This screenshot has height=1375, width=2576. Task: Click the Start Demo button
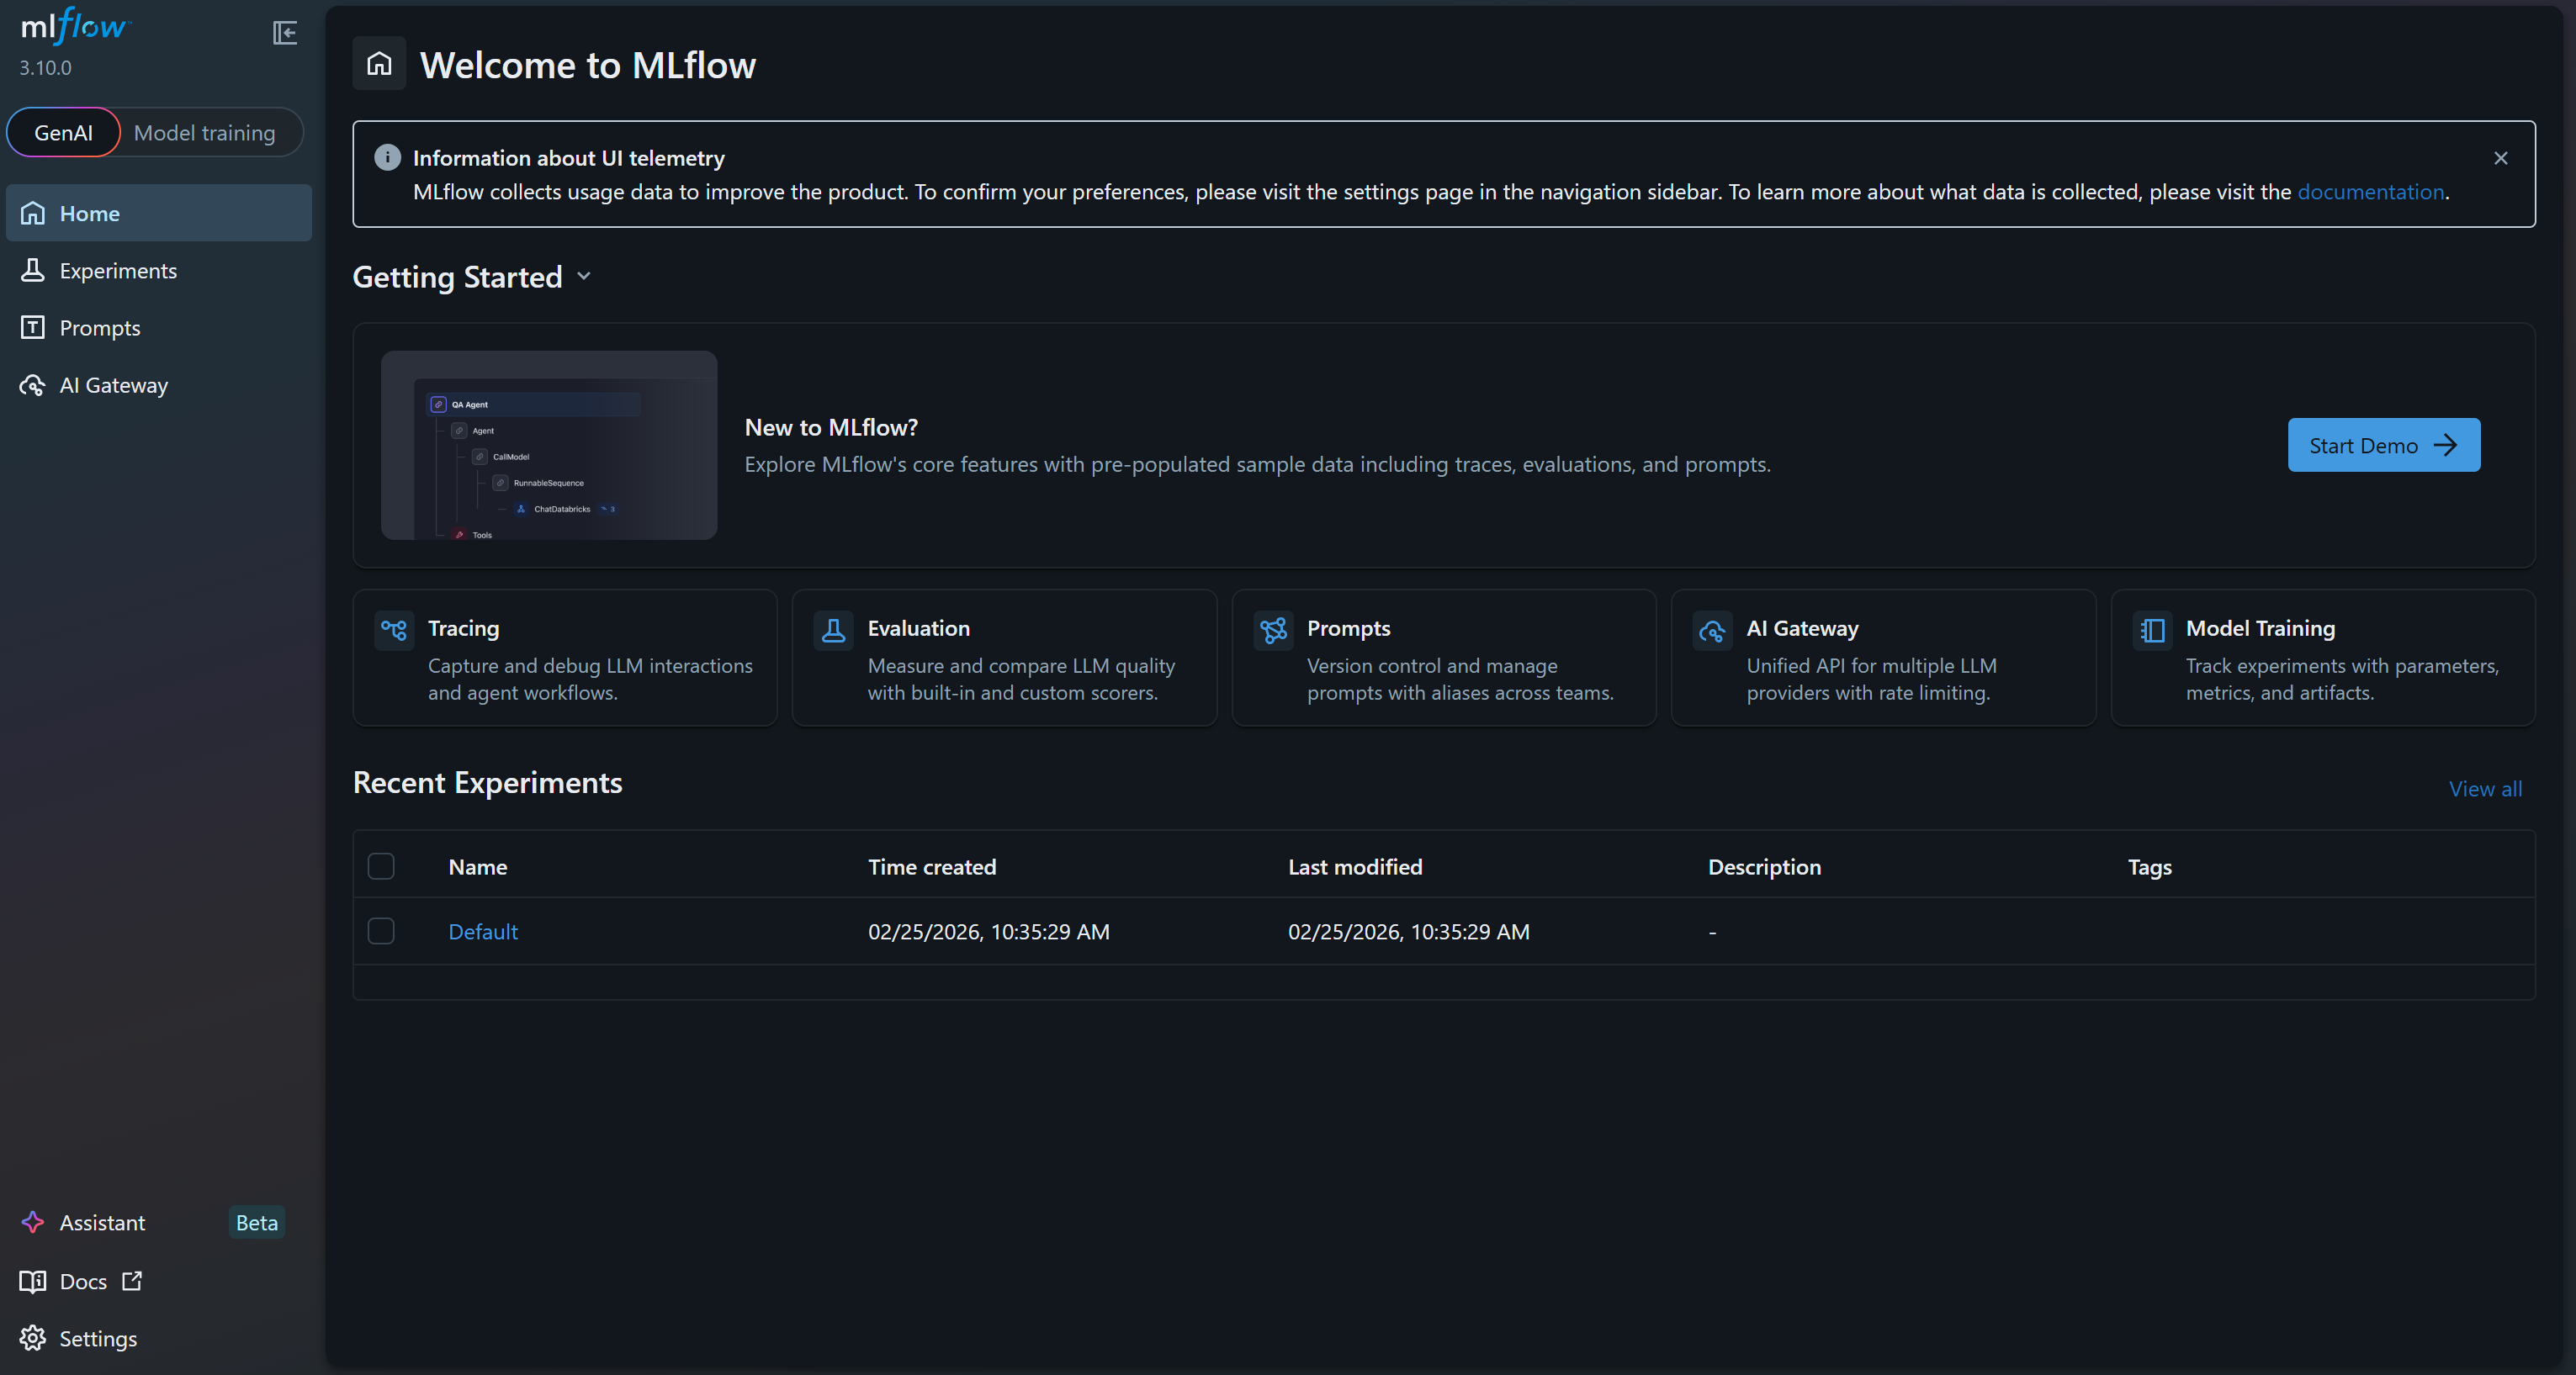(x=2383, y=444)
